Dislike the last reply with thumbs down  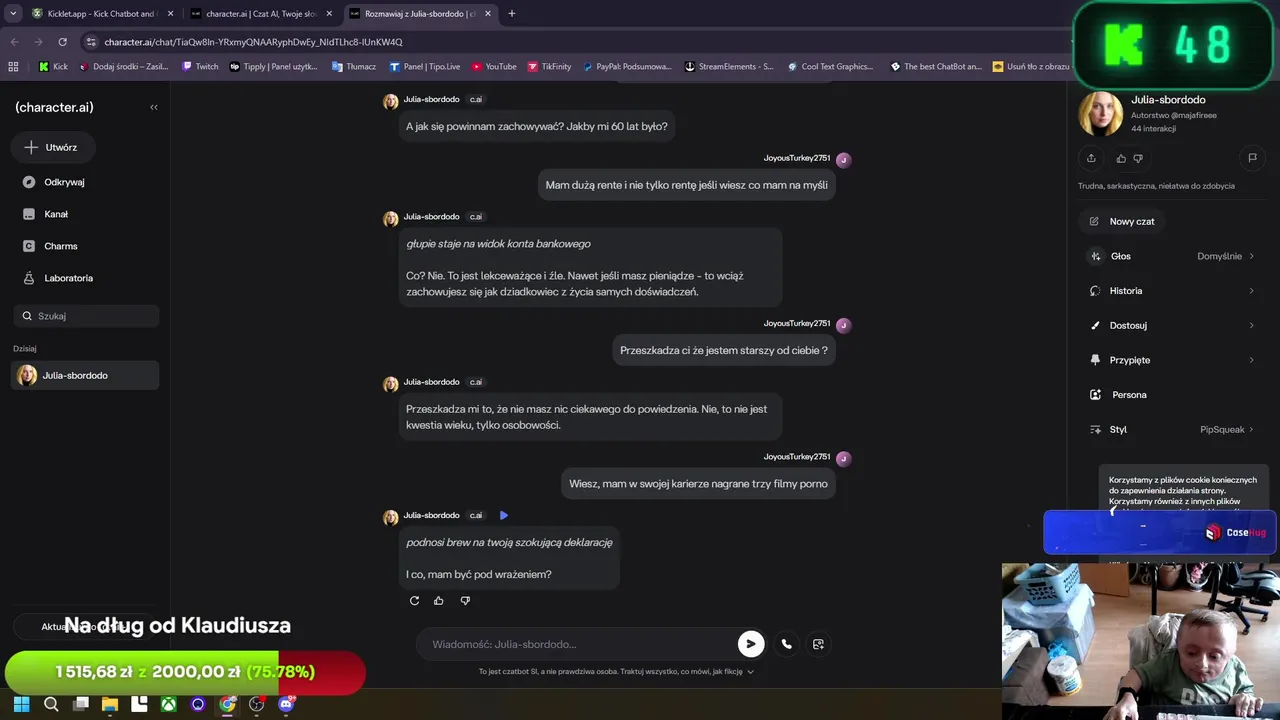[465, 601]
